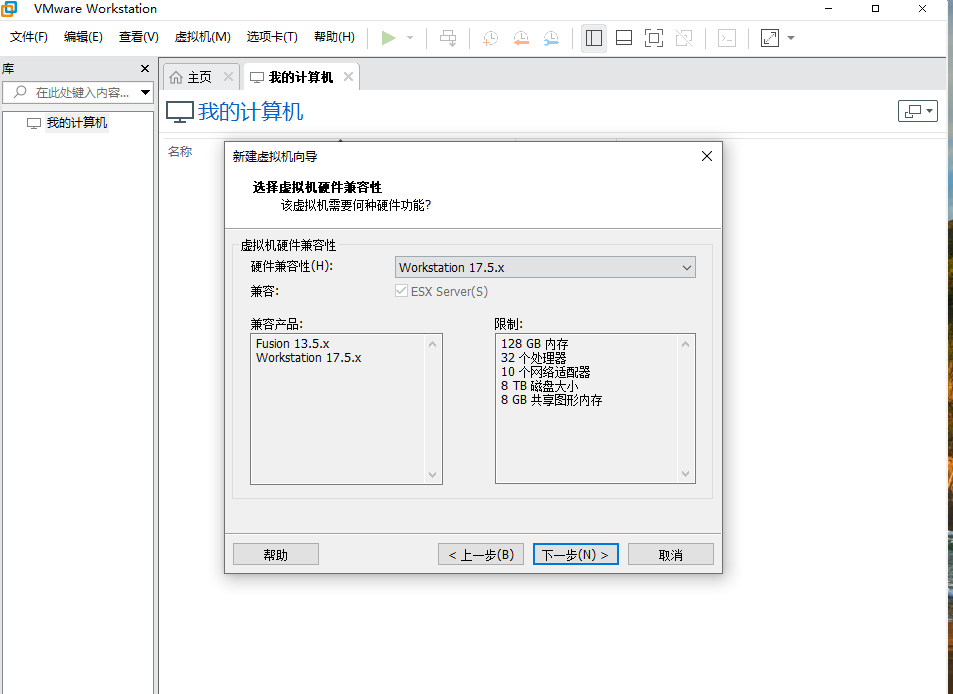Image resolution: width=953 pixels, height=694 pixels.
Task: Open the stretch display dropdown arrow
Action: tap(791, 38)
